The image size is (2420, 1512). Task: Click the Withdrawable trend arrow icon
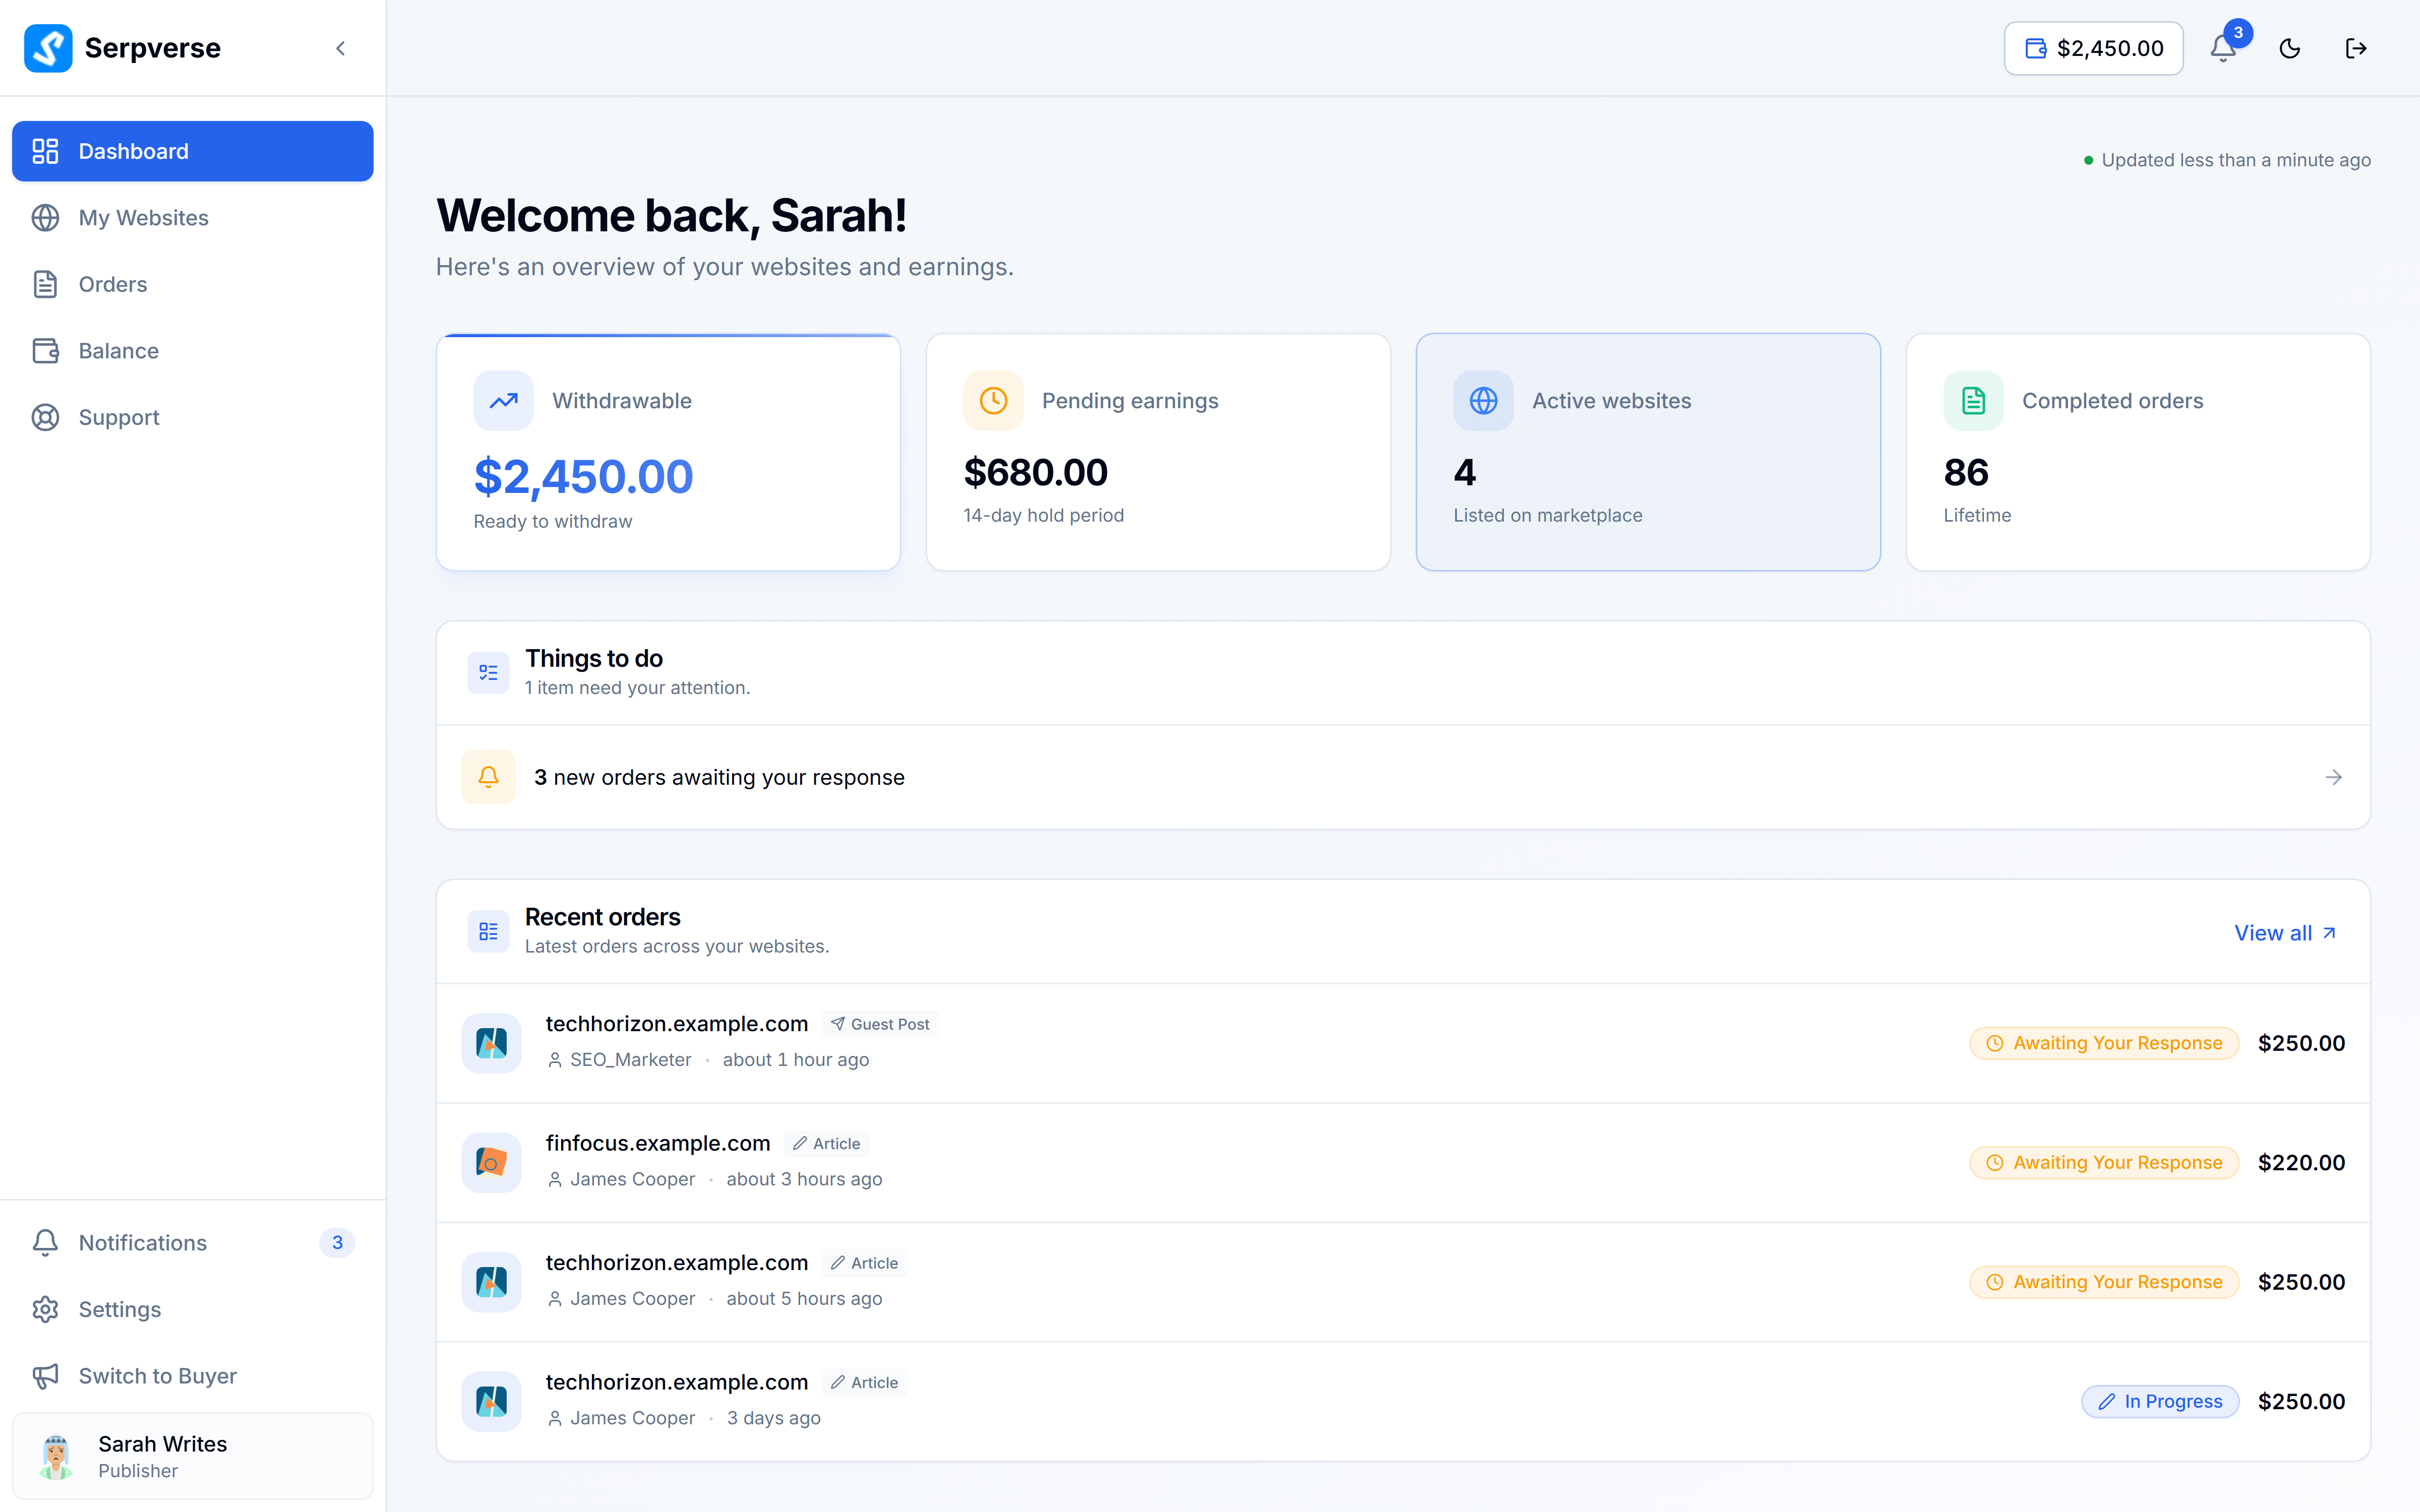[503, 401]
